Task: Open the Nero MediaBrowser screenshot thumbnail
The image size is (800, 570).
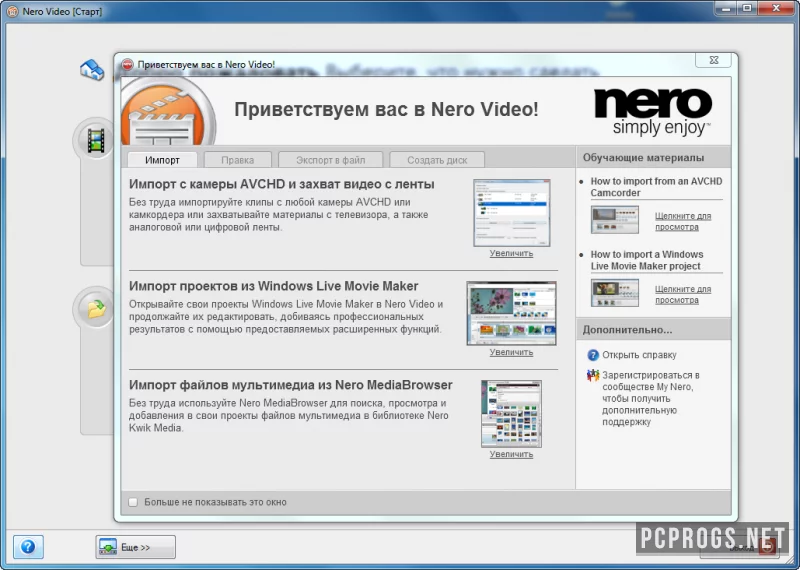Action: [x=511, y=414]
